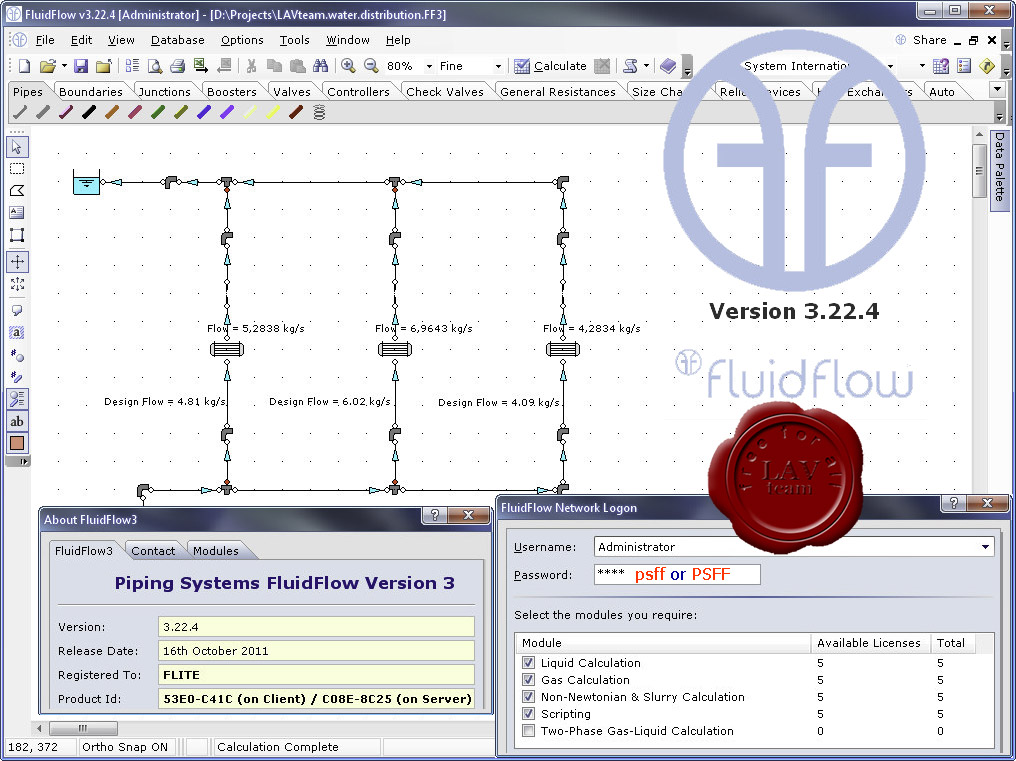The width and height of the screenshot is (1016, 761).
Task: Uncheck the Scripting module
Action: (x=529, y=714)
